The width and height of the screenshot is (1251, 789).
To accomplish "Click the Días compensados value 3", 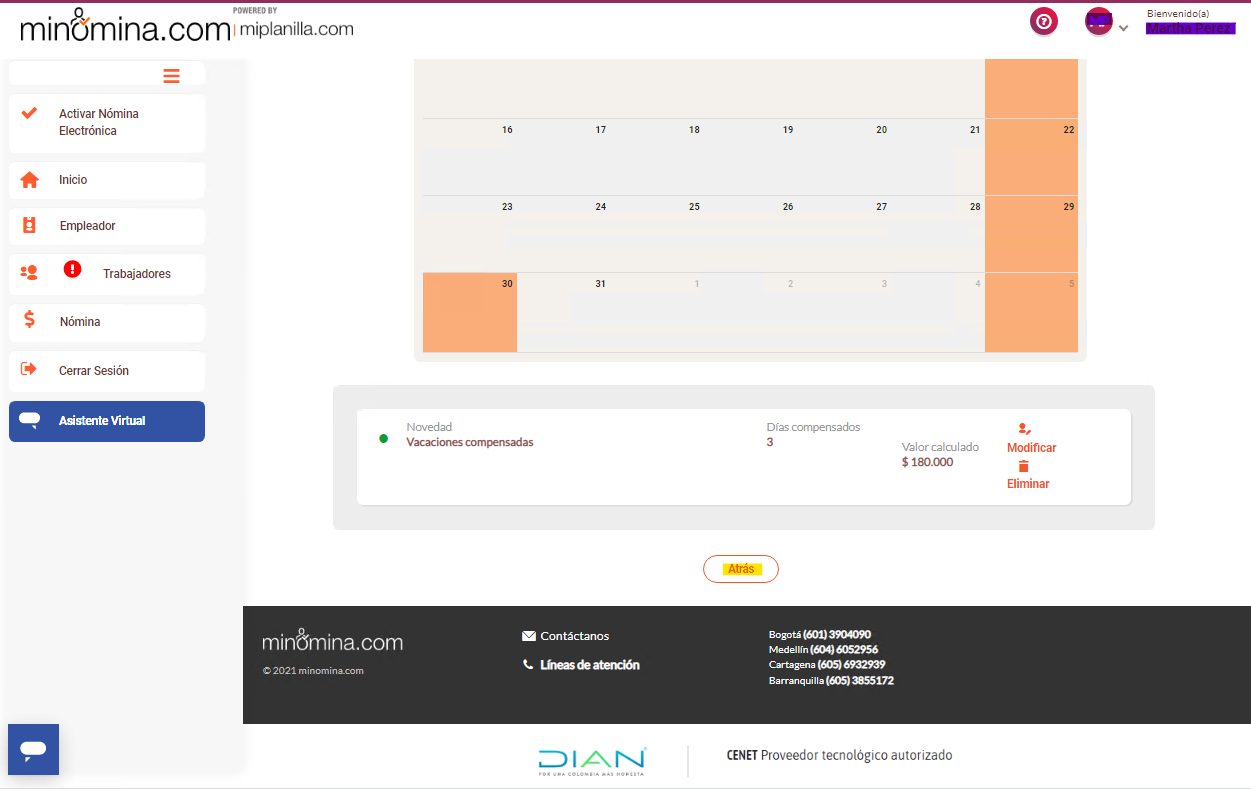I will (770, 442).
